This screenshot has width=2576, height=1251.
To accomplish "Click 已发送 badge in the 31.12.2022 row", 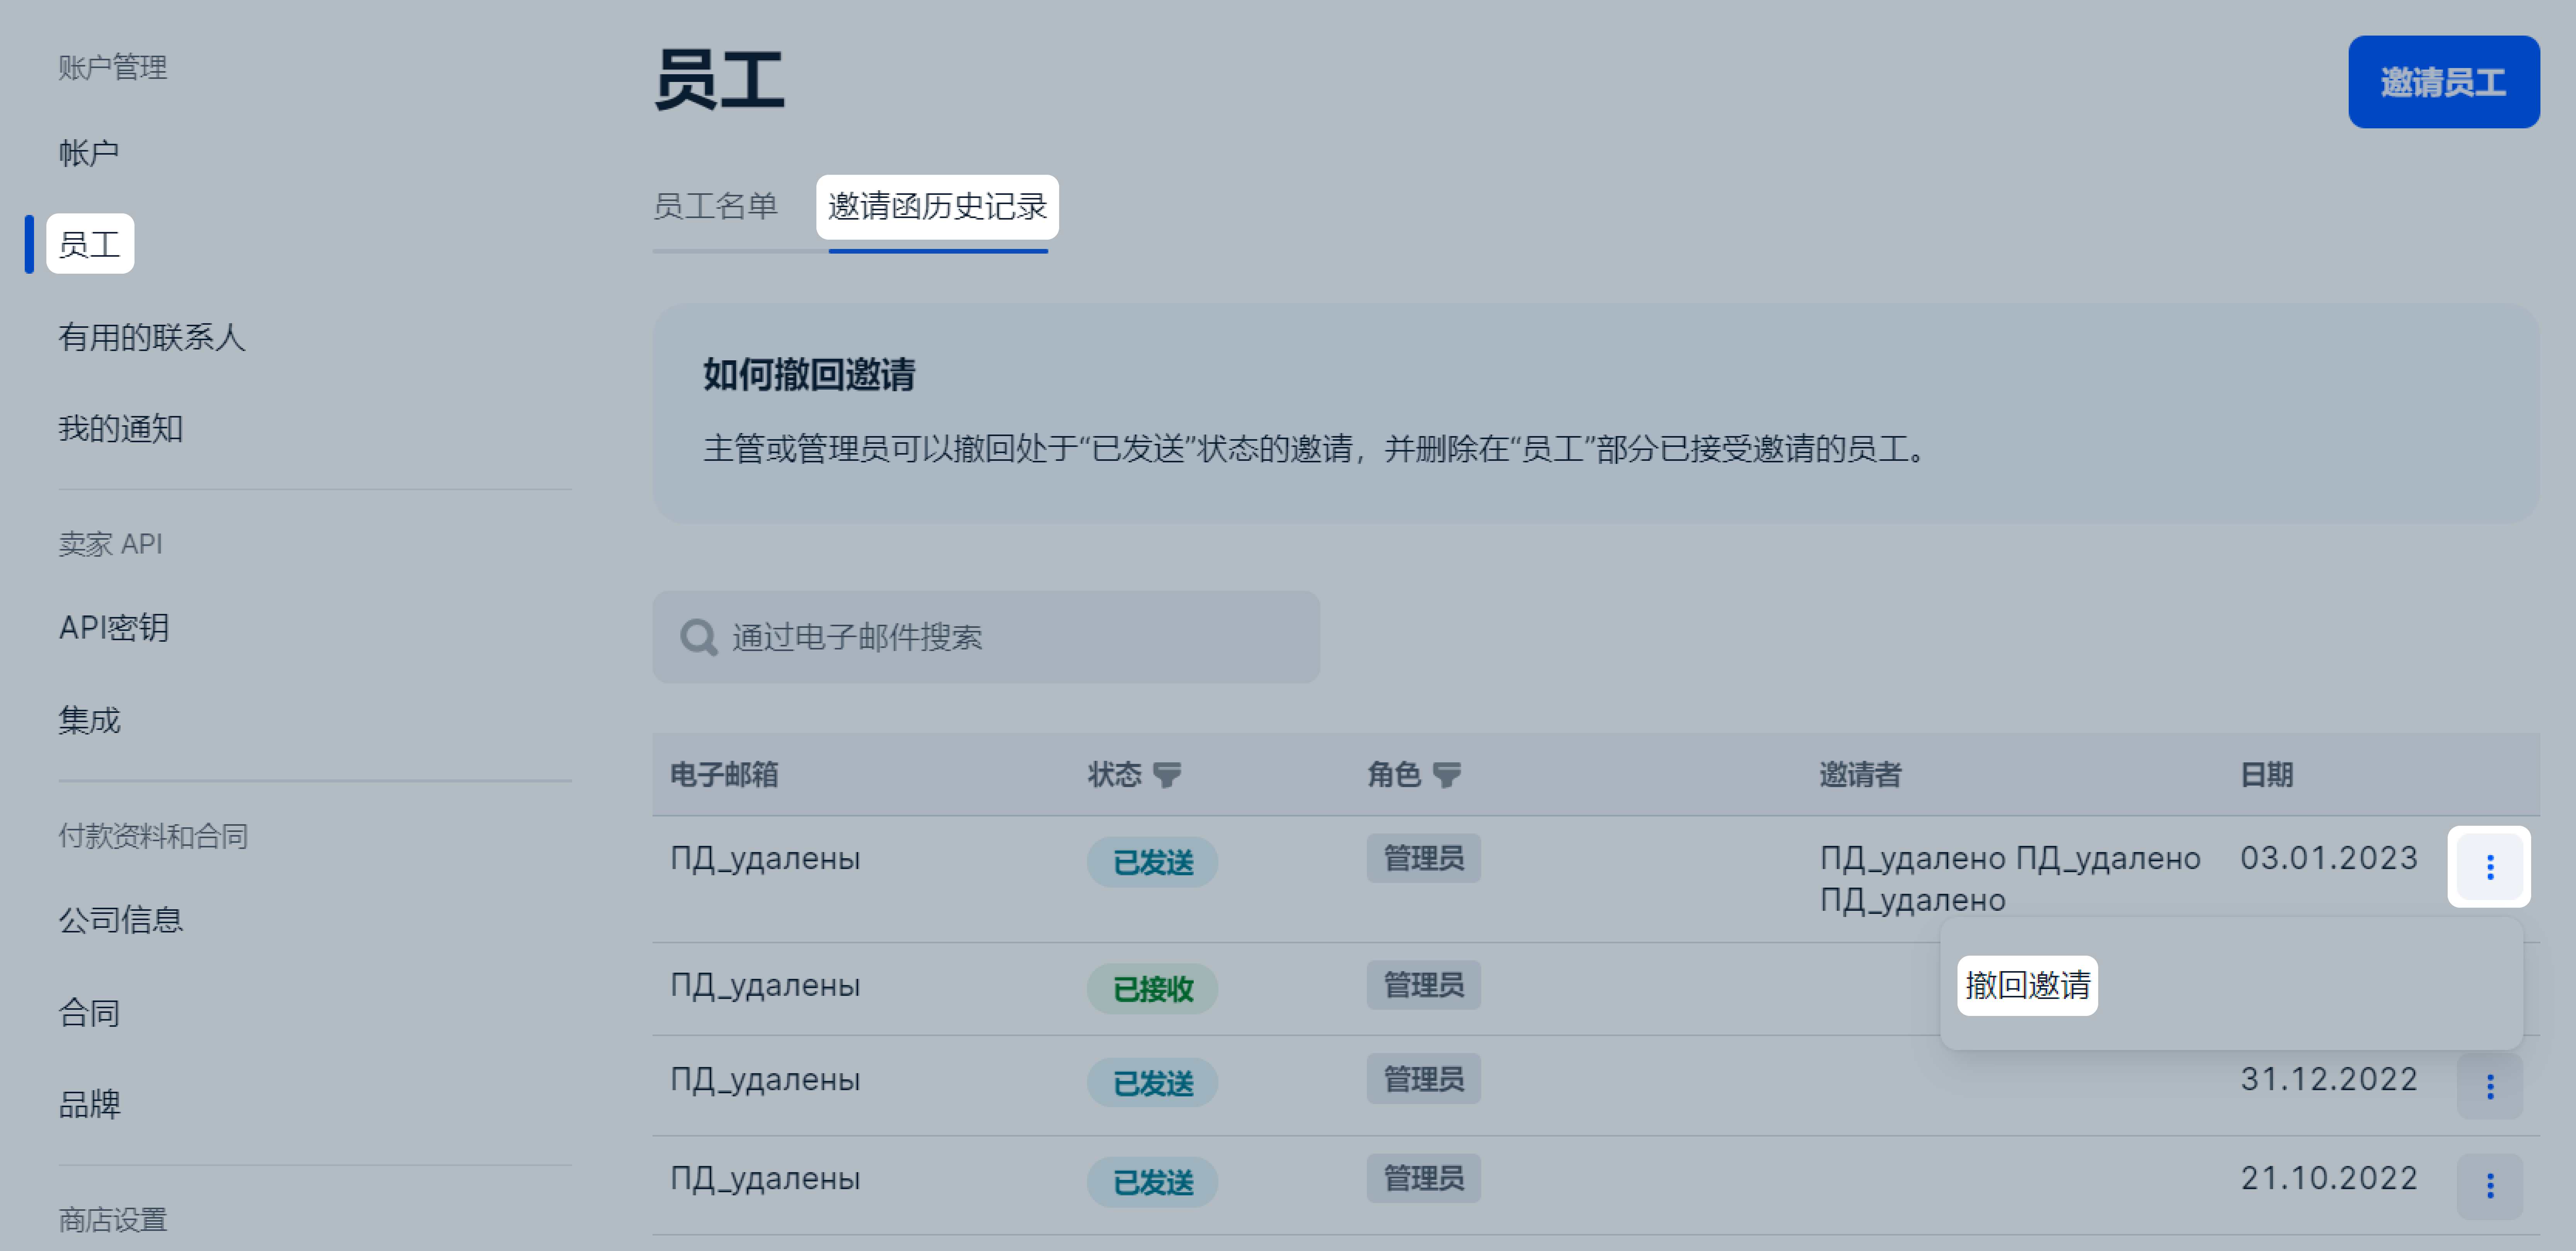I will [x=1152, y=1083].
